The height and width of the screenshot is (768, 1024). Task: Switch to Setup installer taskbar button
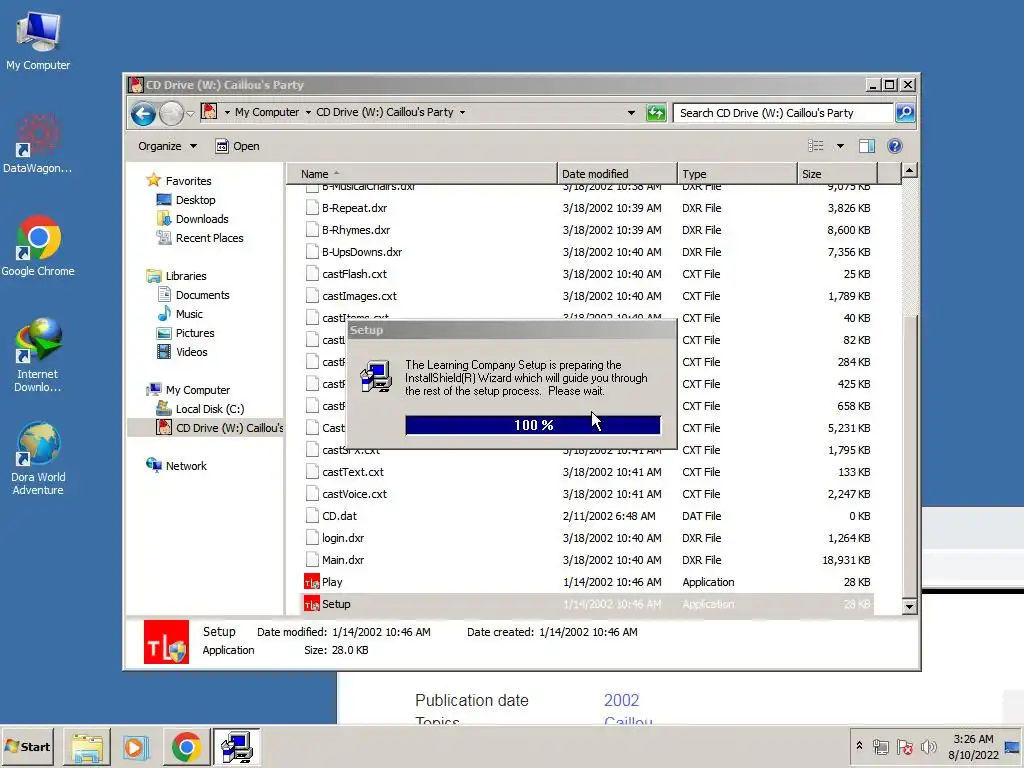coord(236,747)
